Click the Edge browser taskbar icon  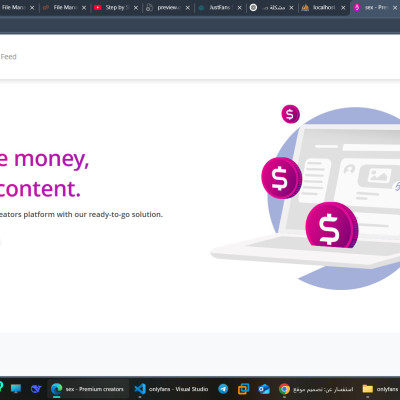88,389
